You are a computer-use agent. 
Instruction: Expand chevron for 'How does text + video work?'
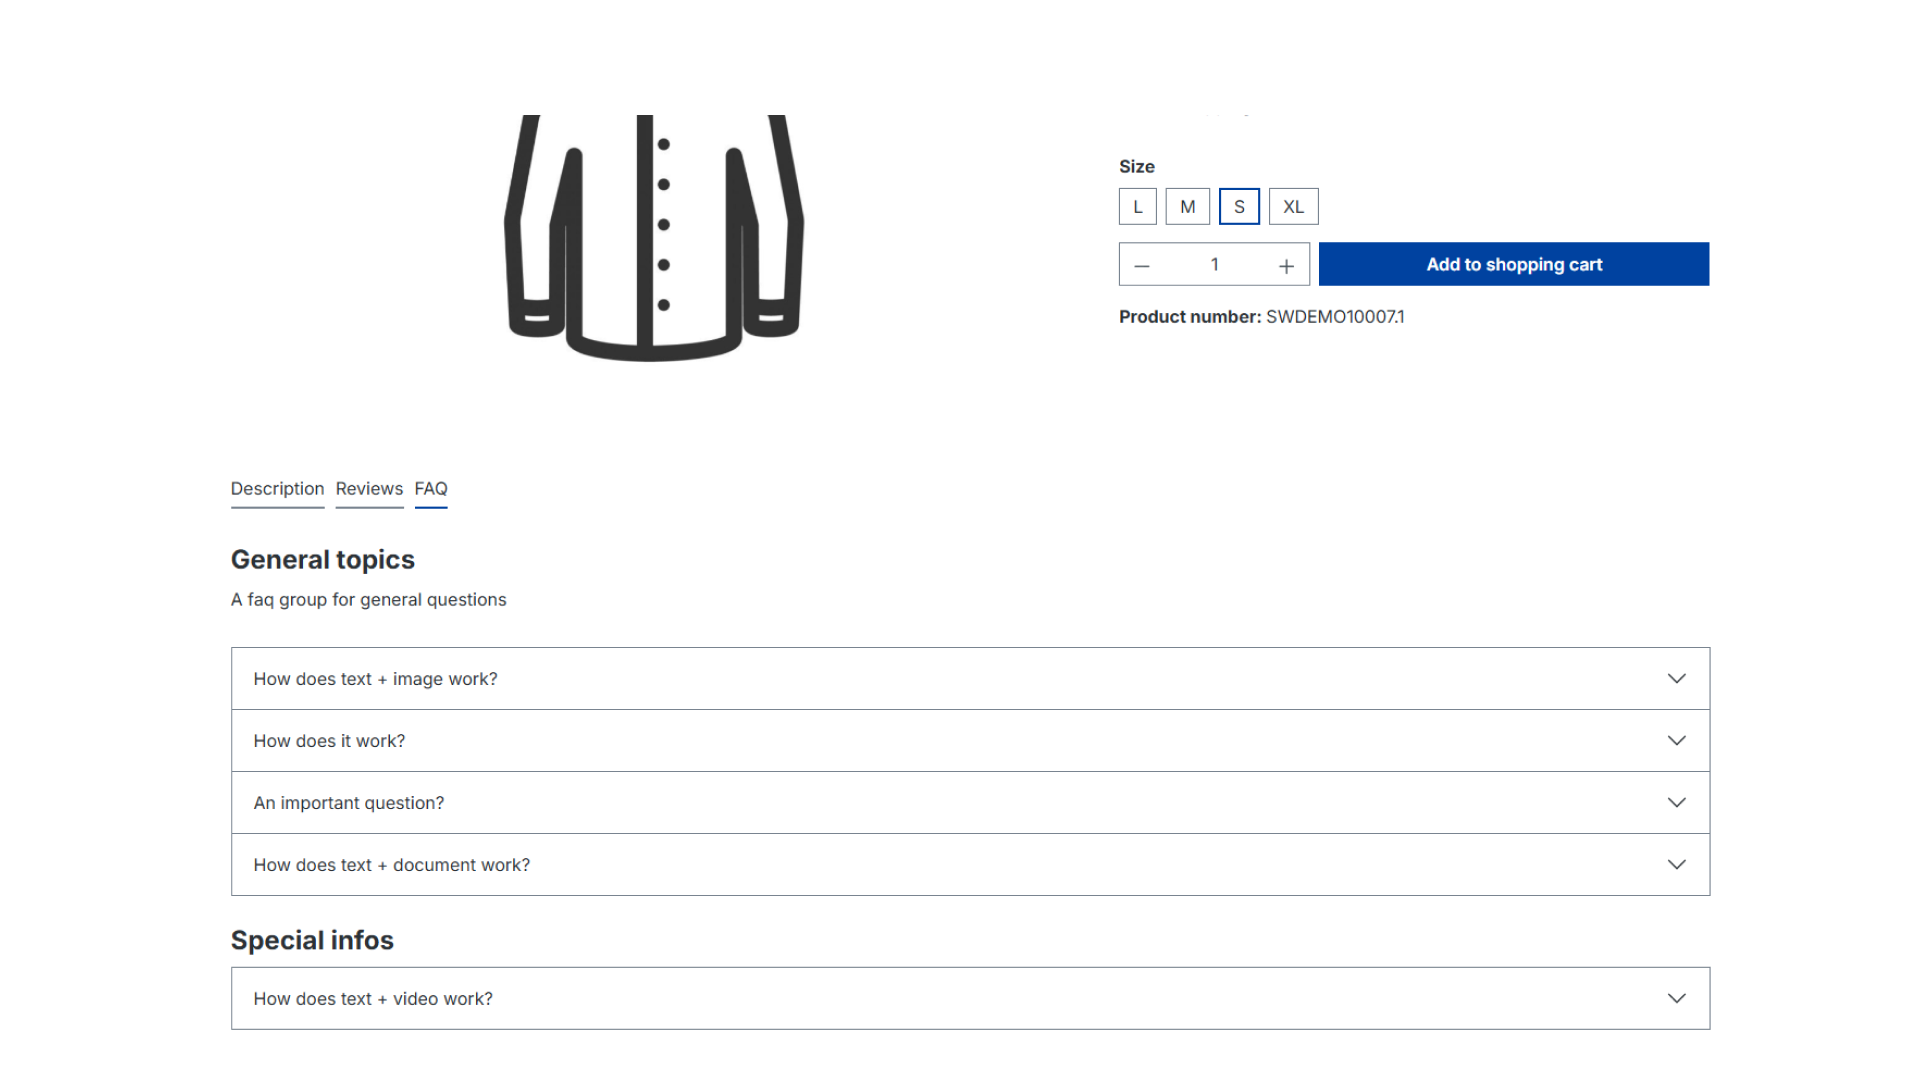(1677, 999)
